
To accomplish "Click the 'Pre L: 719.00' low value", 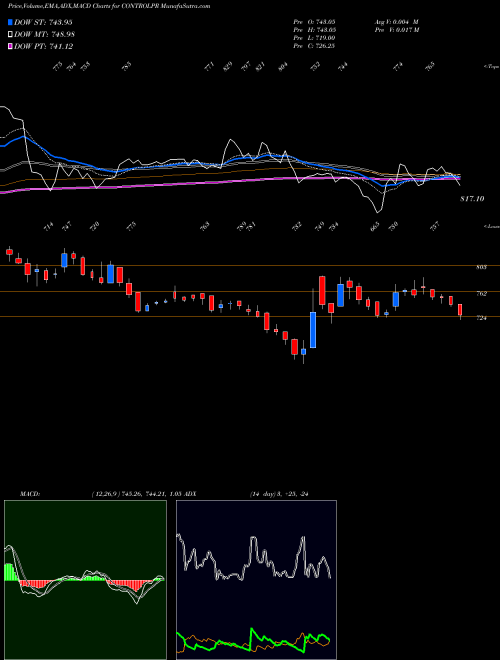I will [314, 38].
